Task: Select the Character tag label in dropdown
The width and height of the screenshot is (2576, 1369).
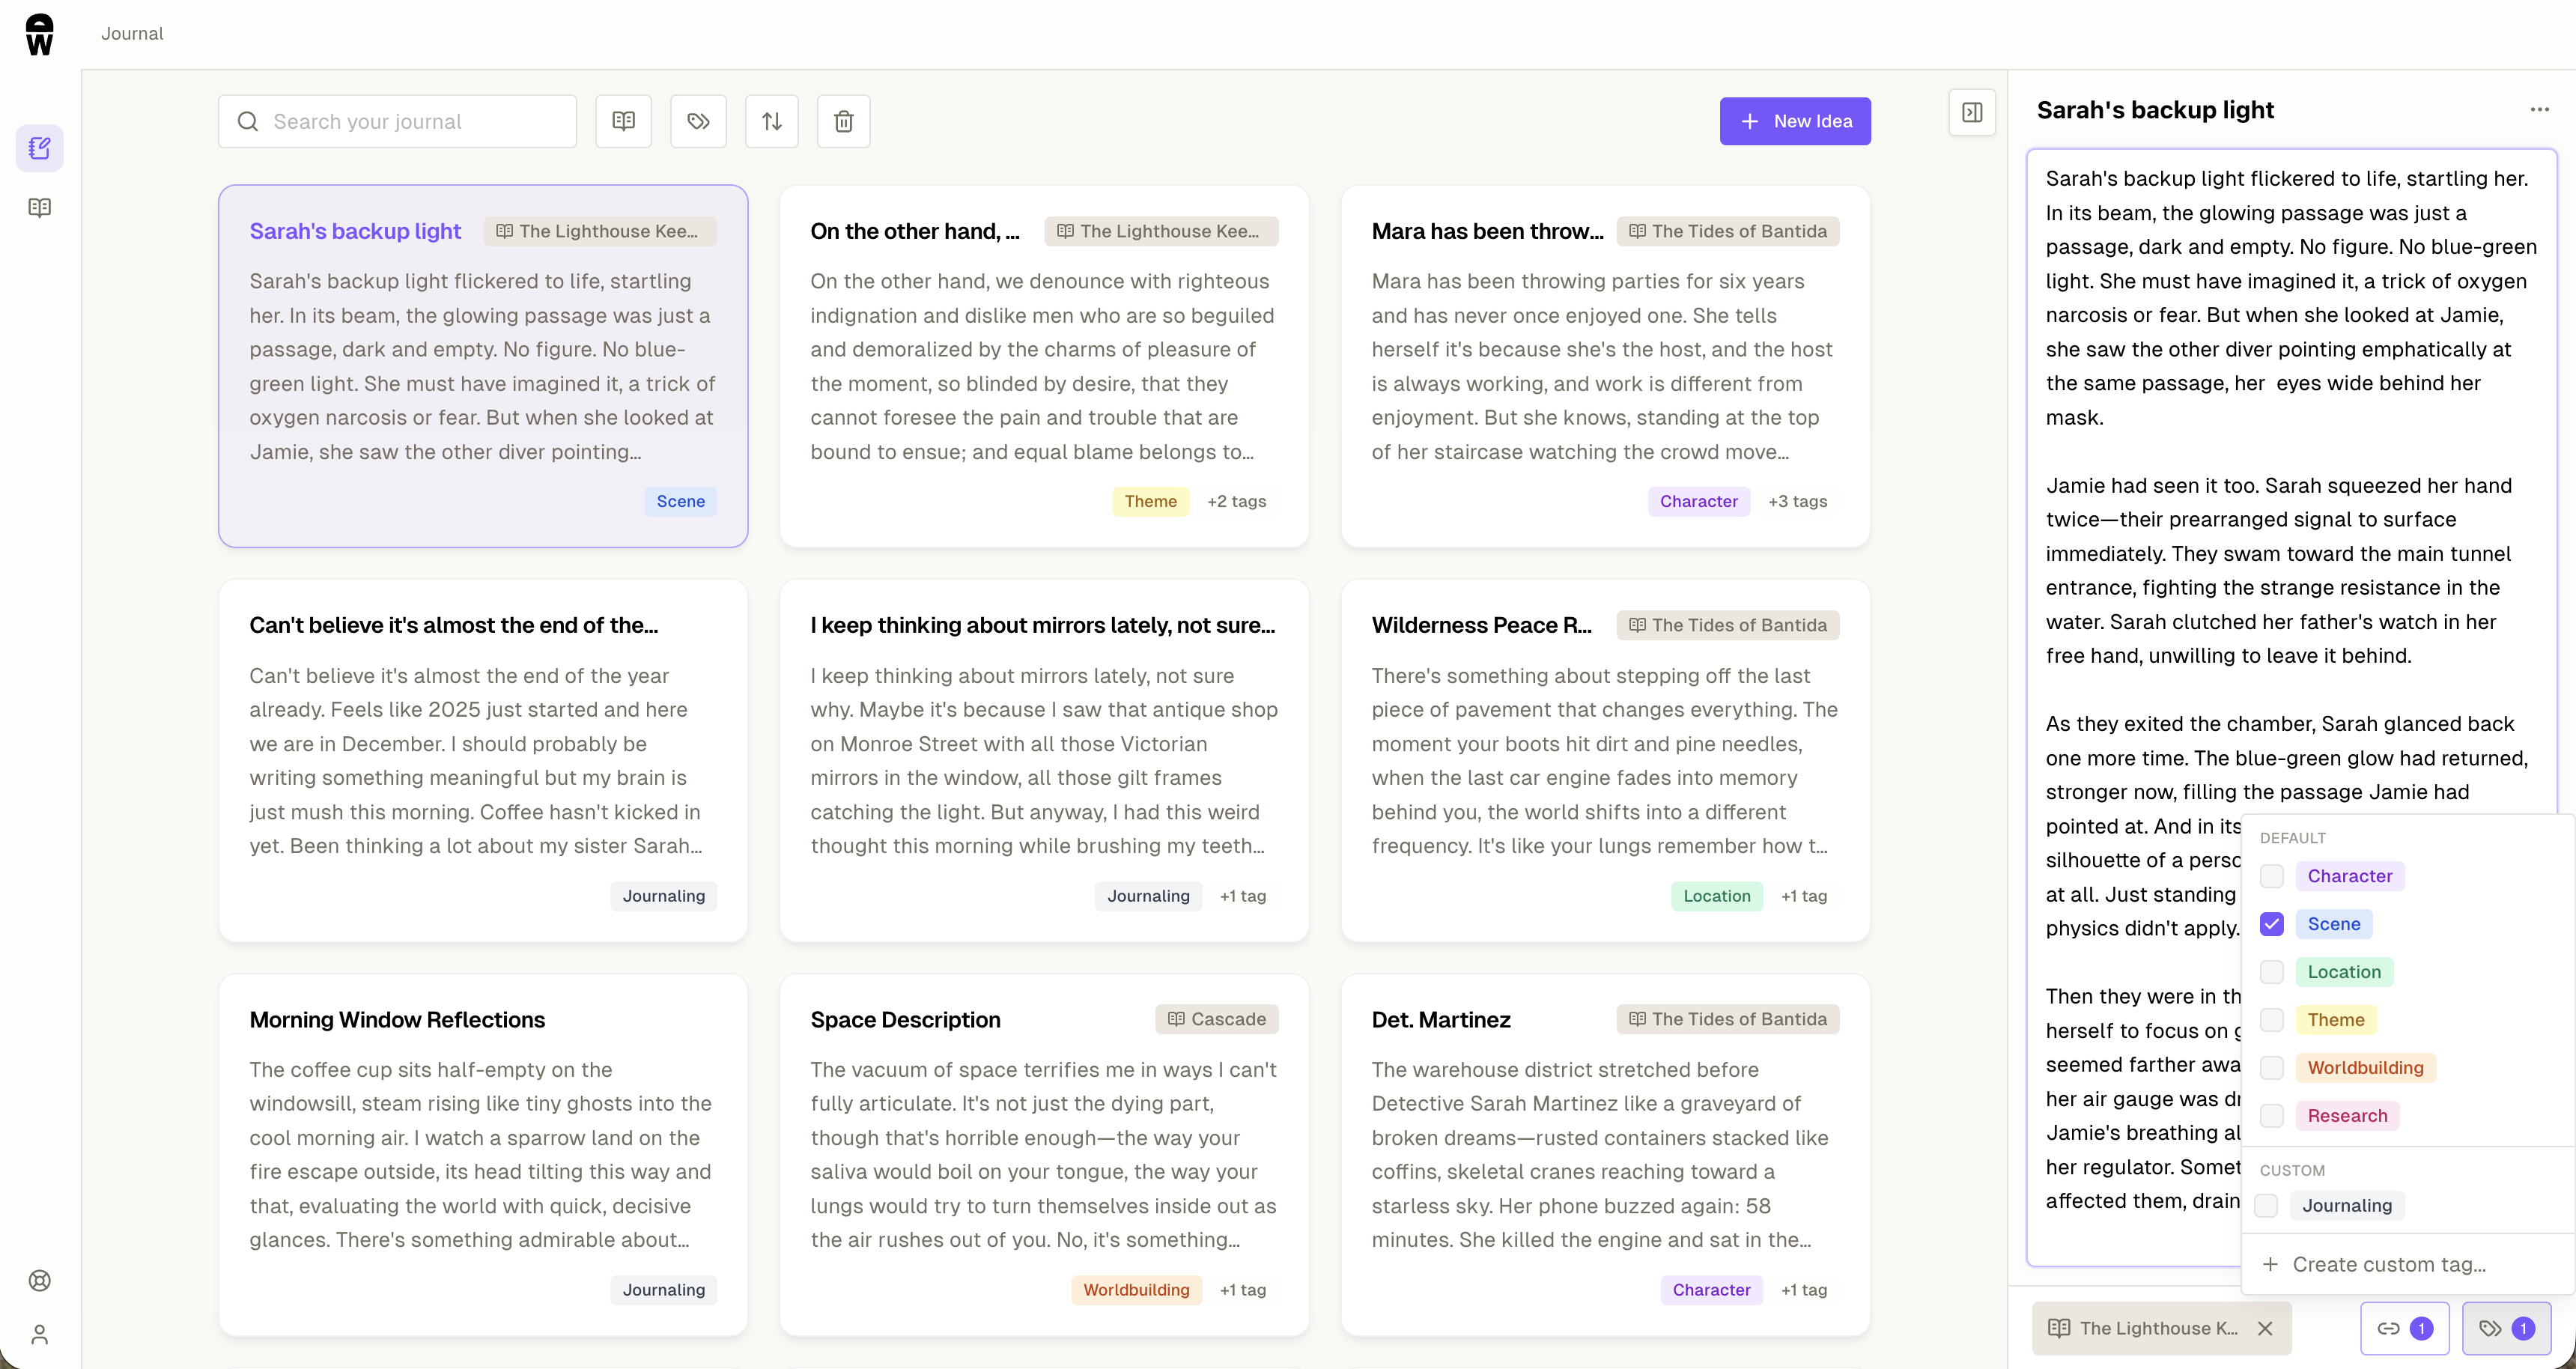Action: pyautogui.click(x=2350, y=876)
